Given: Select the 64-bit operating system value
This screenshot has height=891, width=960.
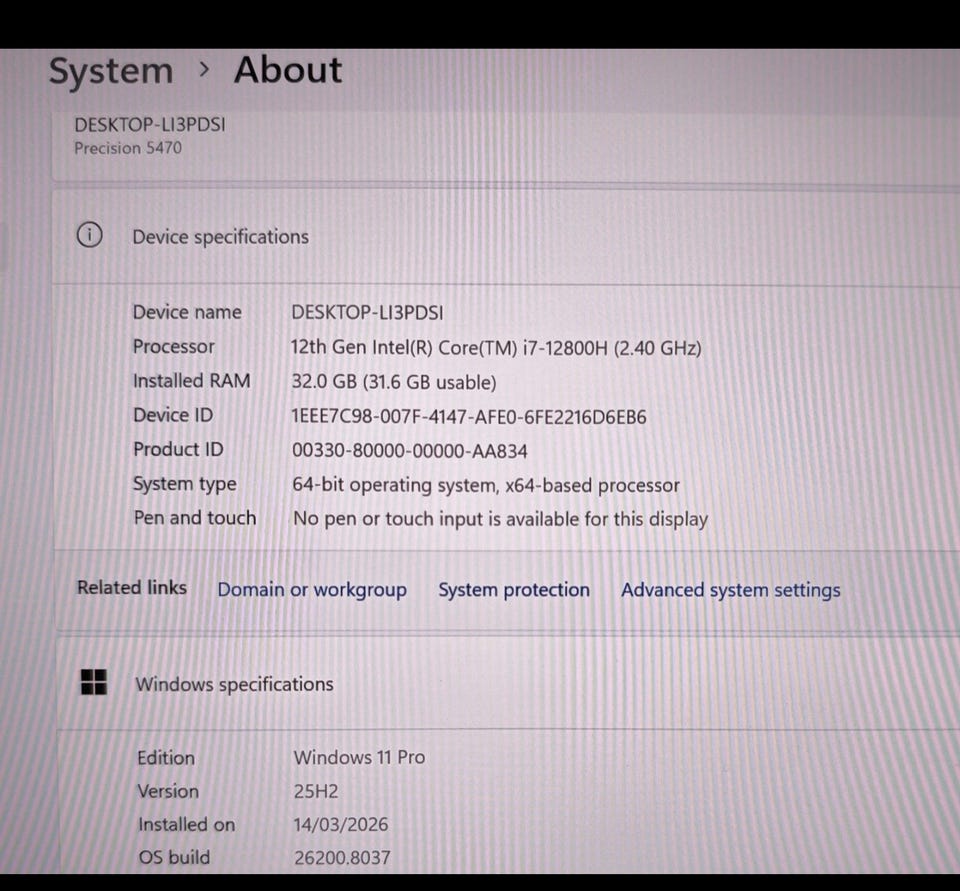Looking at the screenshot, I should (486, 486).
